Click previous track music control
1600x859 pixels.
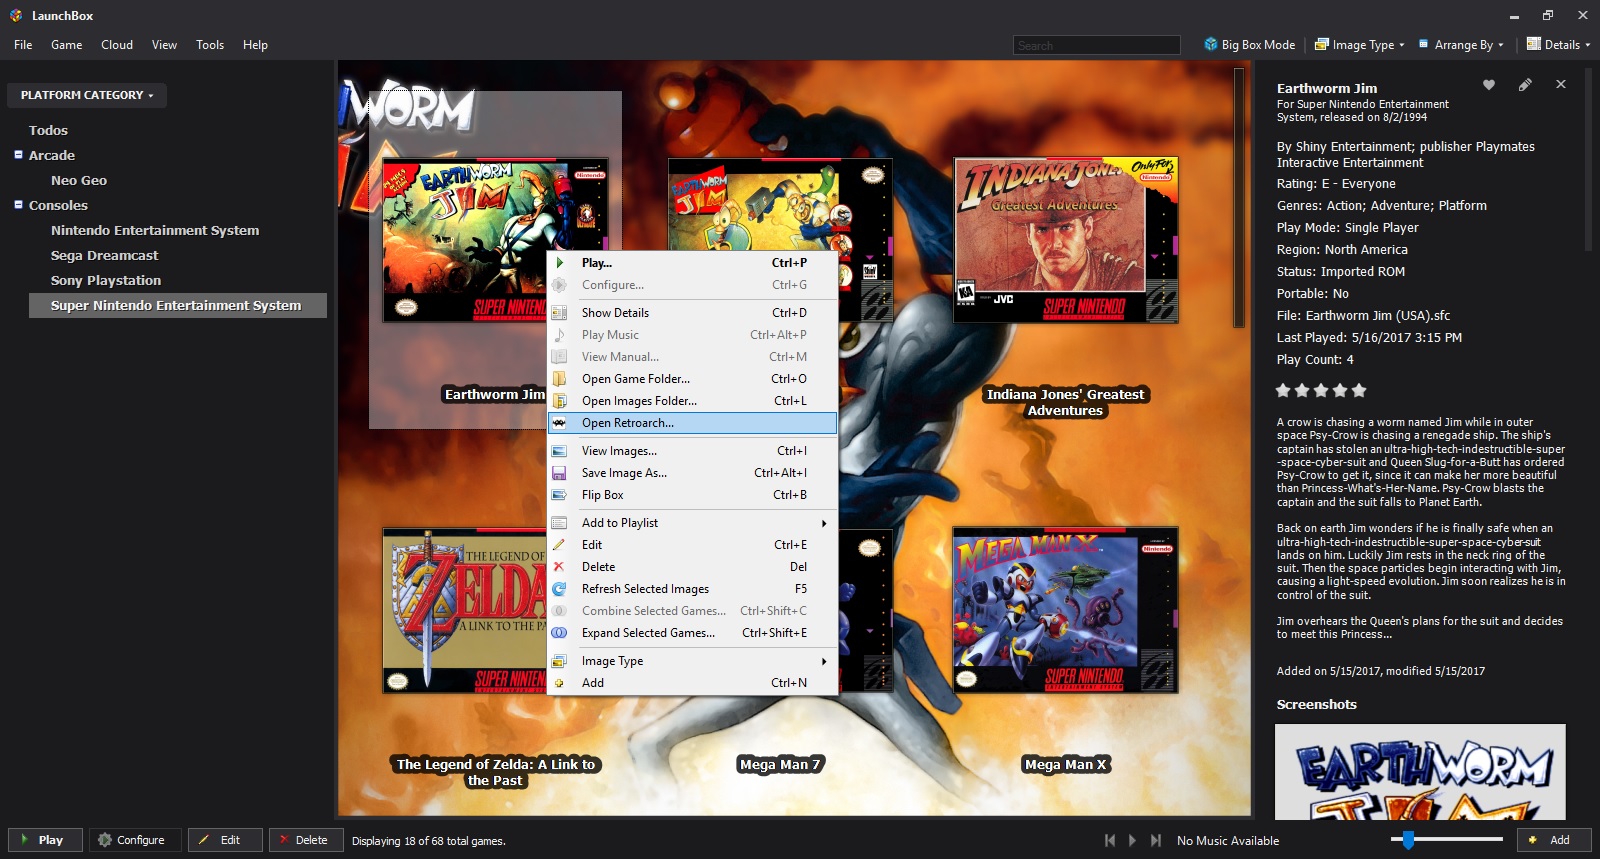(1109, 841)
